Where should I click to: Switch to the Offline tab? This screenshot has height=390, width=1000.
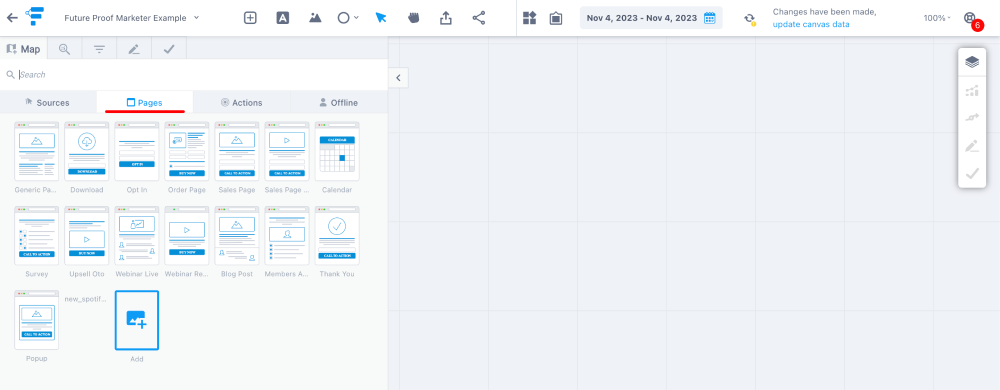click(339, 103)
